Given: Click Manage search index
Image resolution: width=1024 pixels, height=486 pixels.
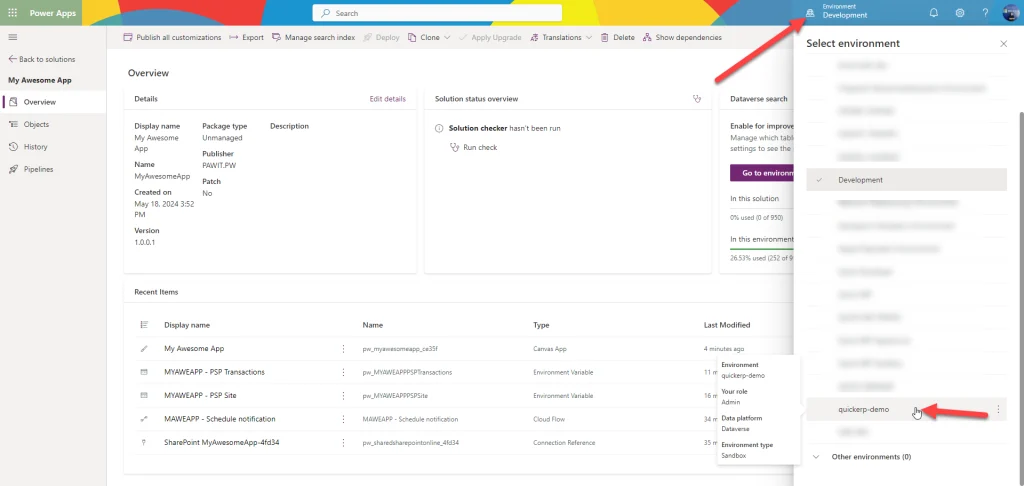Looking at the screenshot, I should pos(313,37).
